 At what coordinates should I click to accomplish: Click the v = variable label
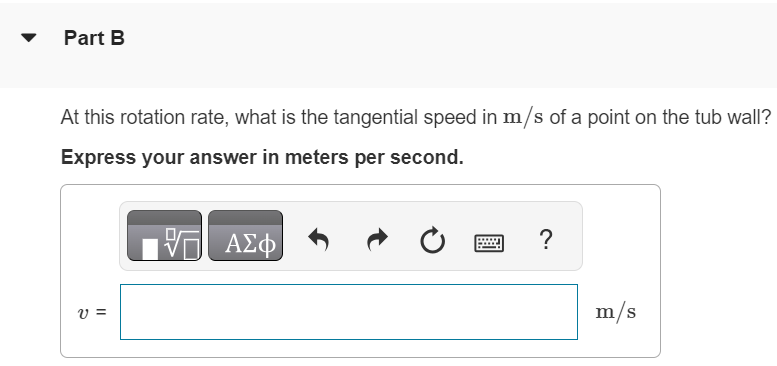pyautogui.click(x=92, y=313)
